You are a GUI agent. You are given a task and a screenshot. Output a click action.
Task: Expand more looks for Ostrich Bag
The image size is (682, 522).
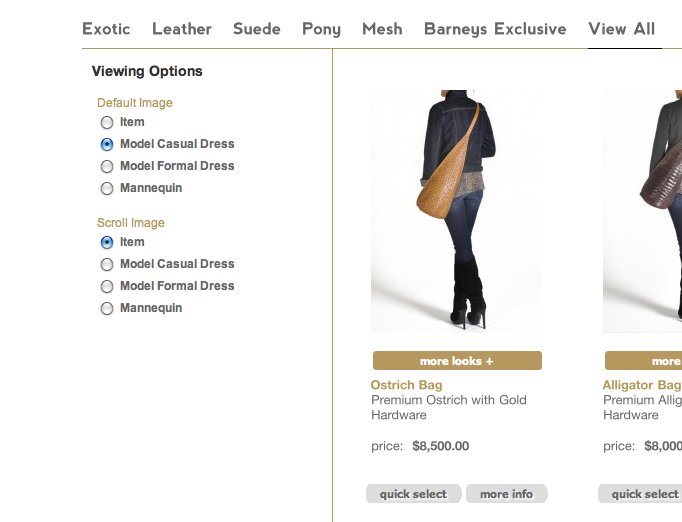tap(457, 361)
